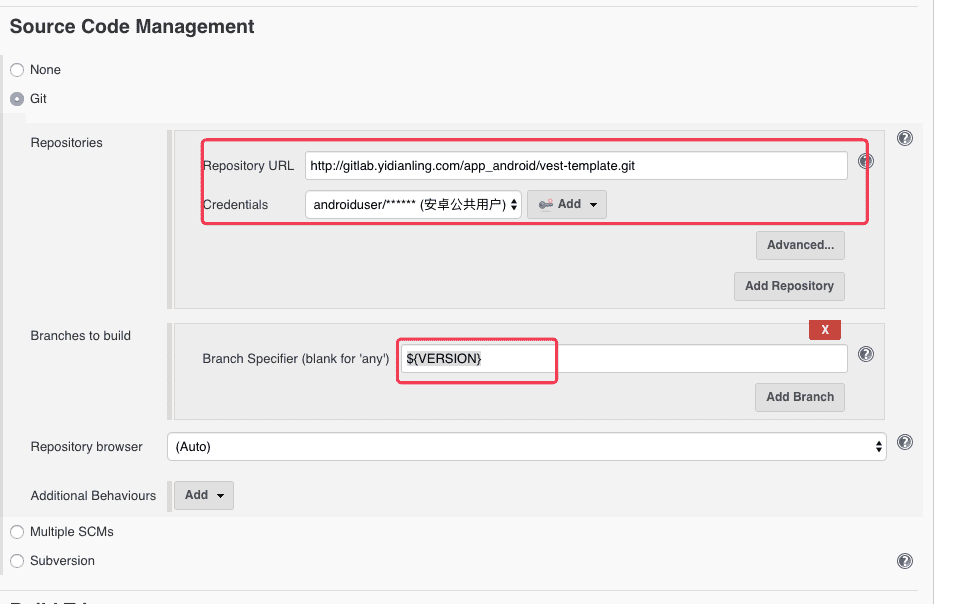Viewport: 979px width, 604px height.
Task: Click the Source Code Management heading
Action: point(132,27)
